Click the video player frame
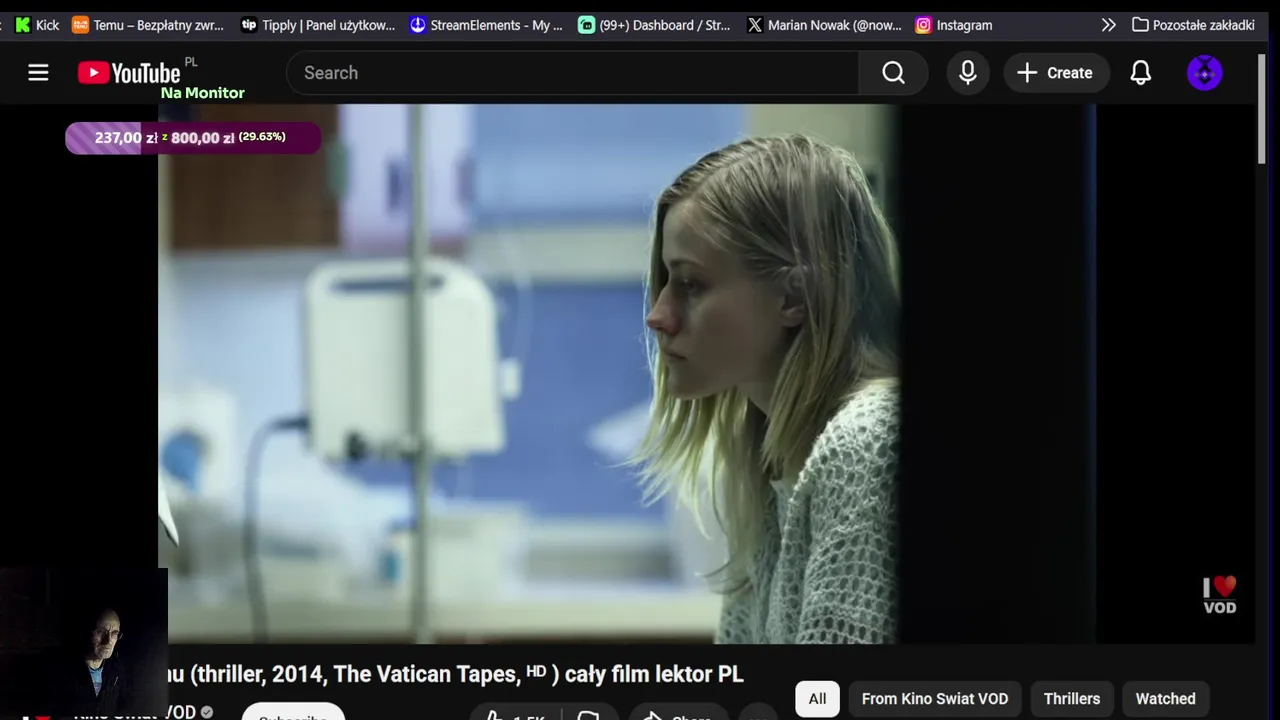Image resolution: width=1280 pixels, height=720 pixels. tap(627, 374)
